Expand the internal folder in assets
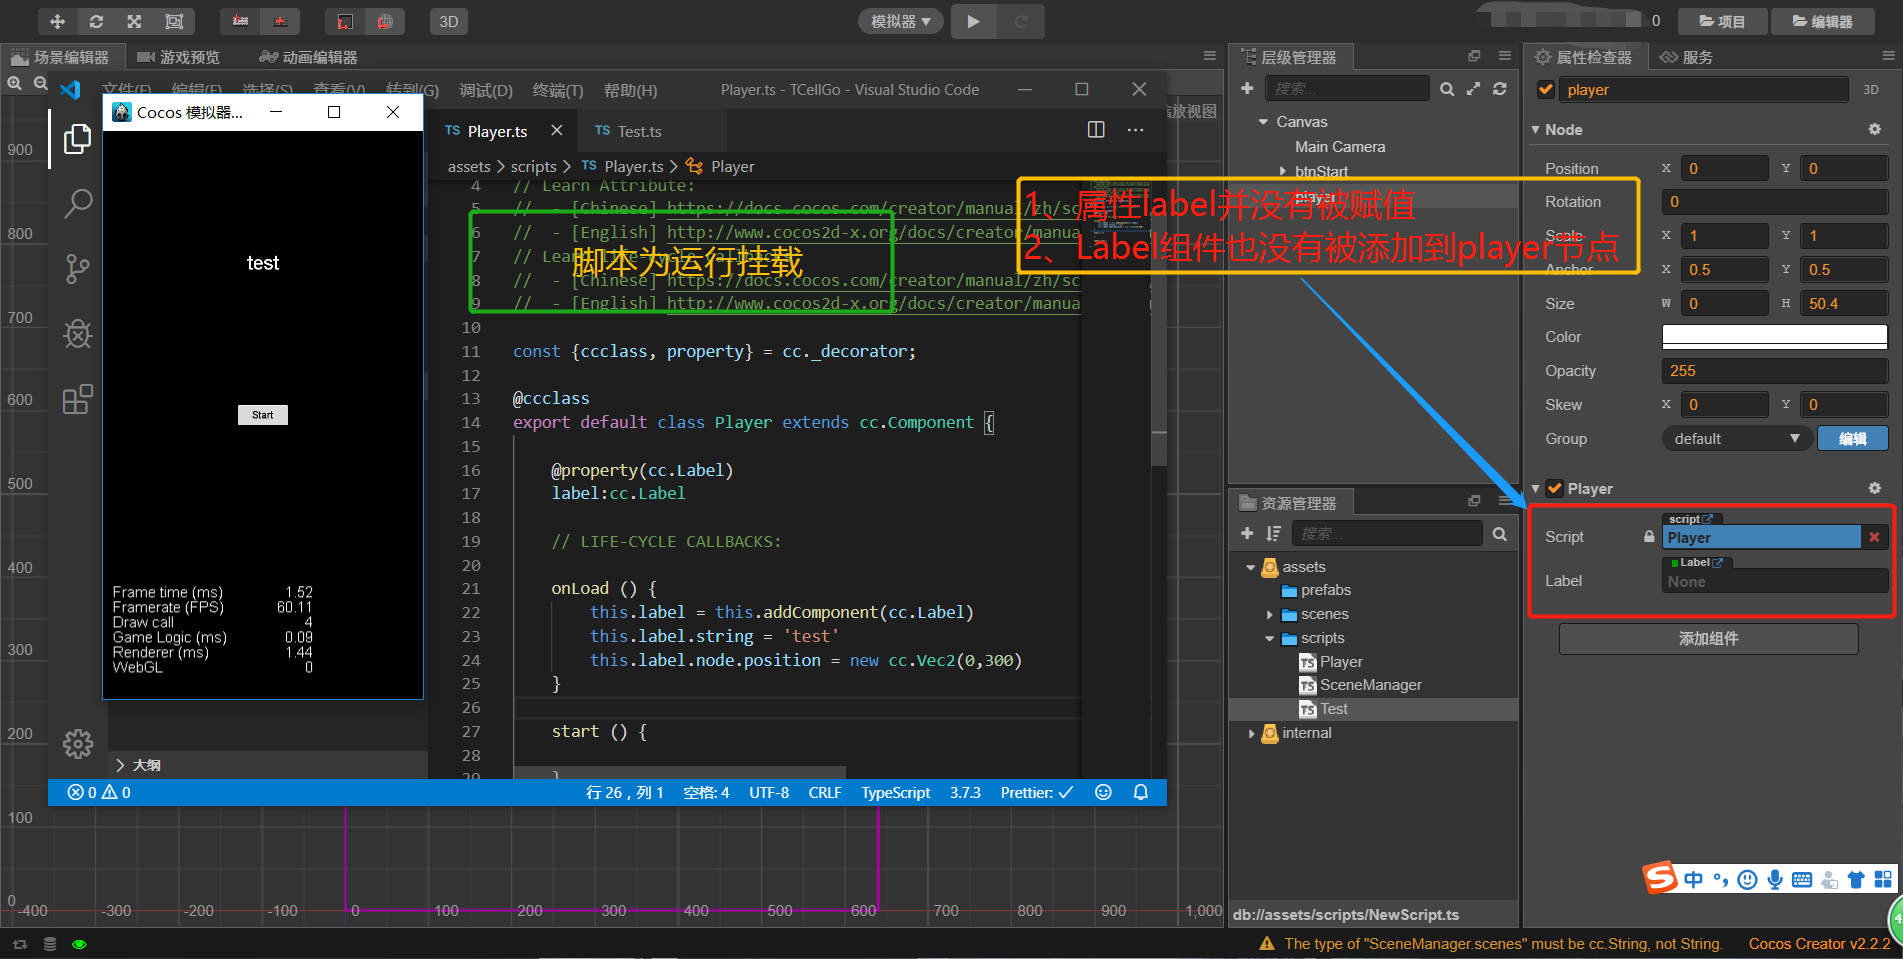Screen dimensions: 1903x959 tap(1251, 734)
